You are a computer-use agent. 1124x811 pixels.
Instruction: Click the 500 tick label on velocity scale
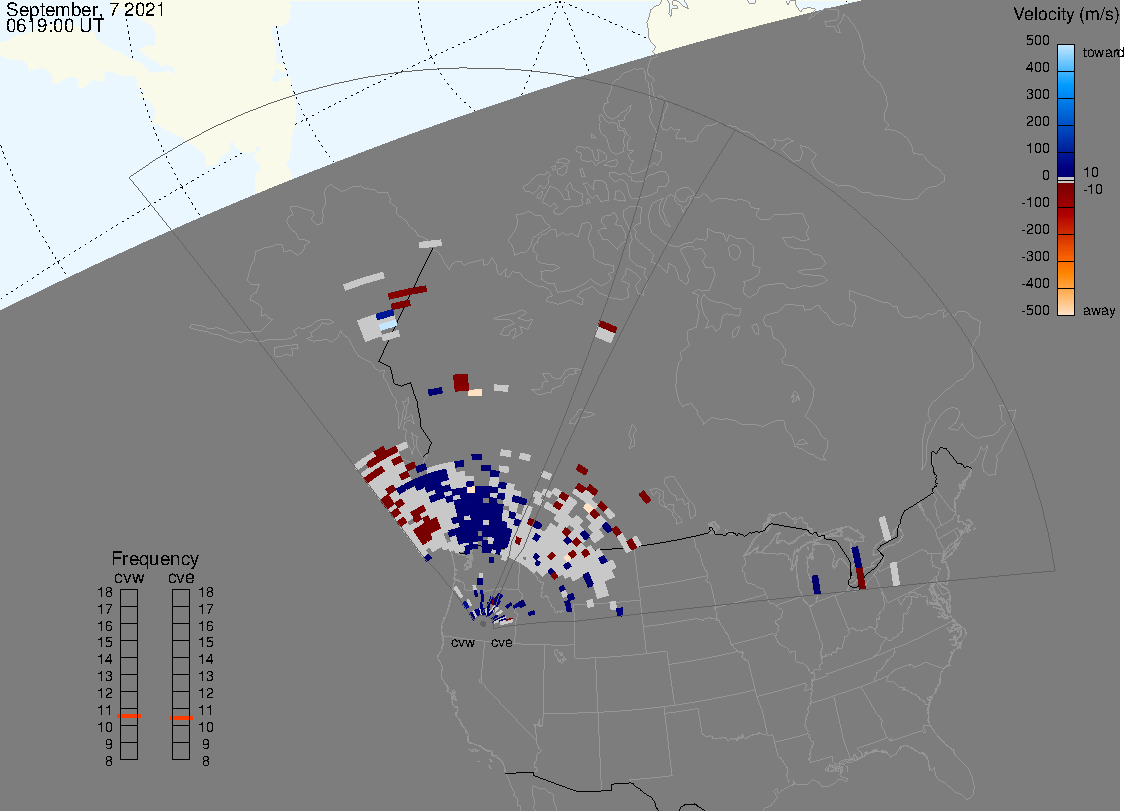coord(1037,40)
